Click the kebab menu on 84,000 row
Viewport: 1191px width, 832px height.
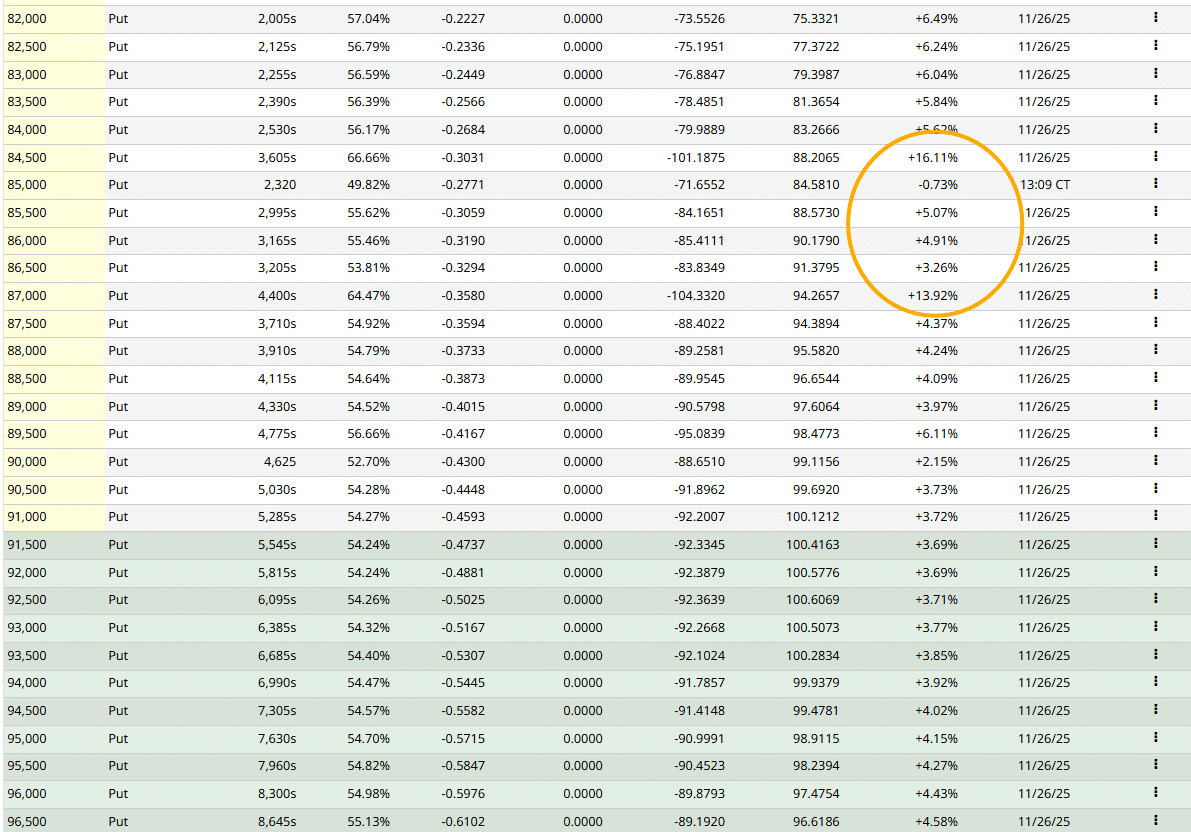click(1155, 128)
